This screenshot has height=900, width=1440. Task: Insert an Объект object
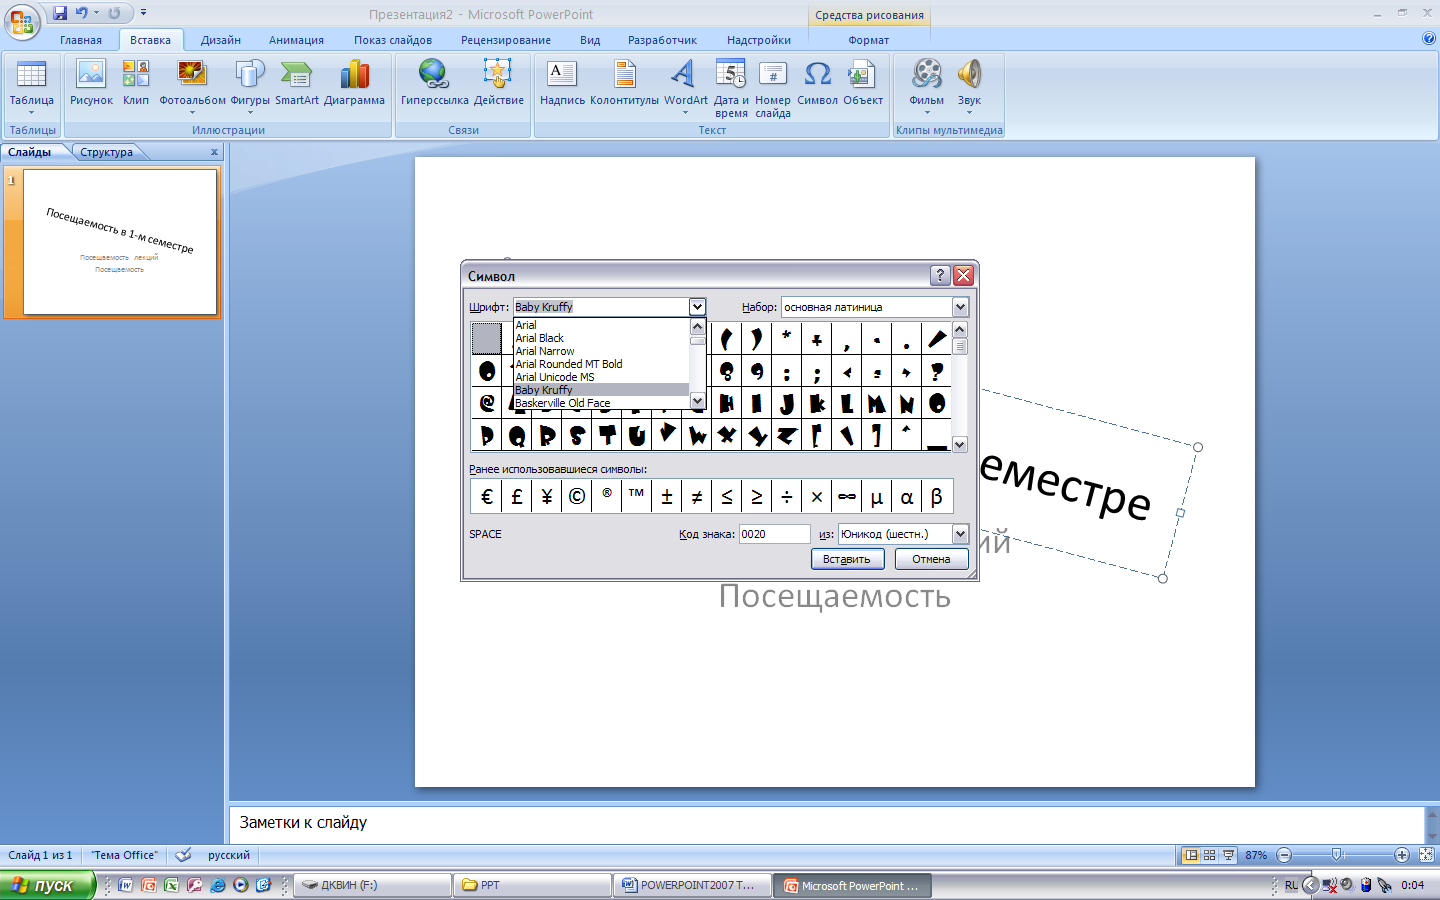coord(862,84)
